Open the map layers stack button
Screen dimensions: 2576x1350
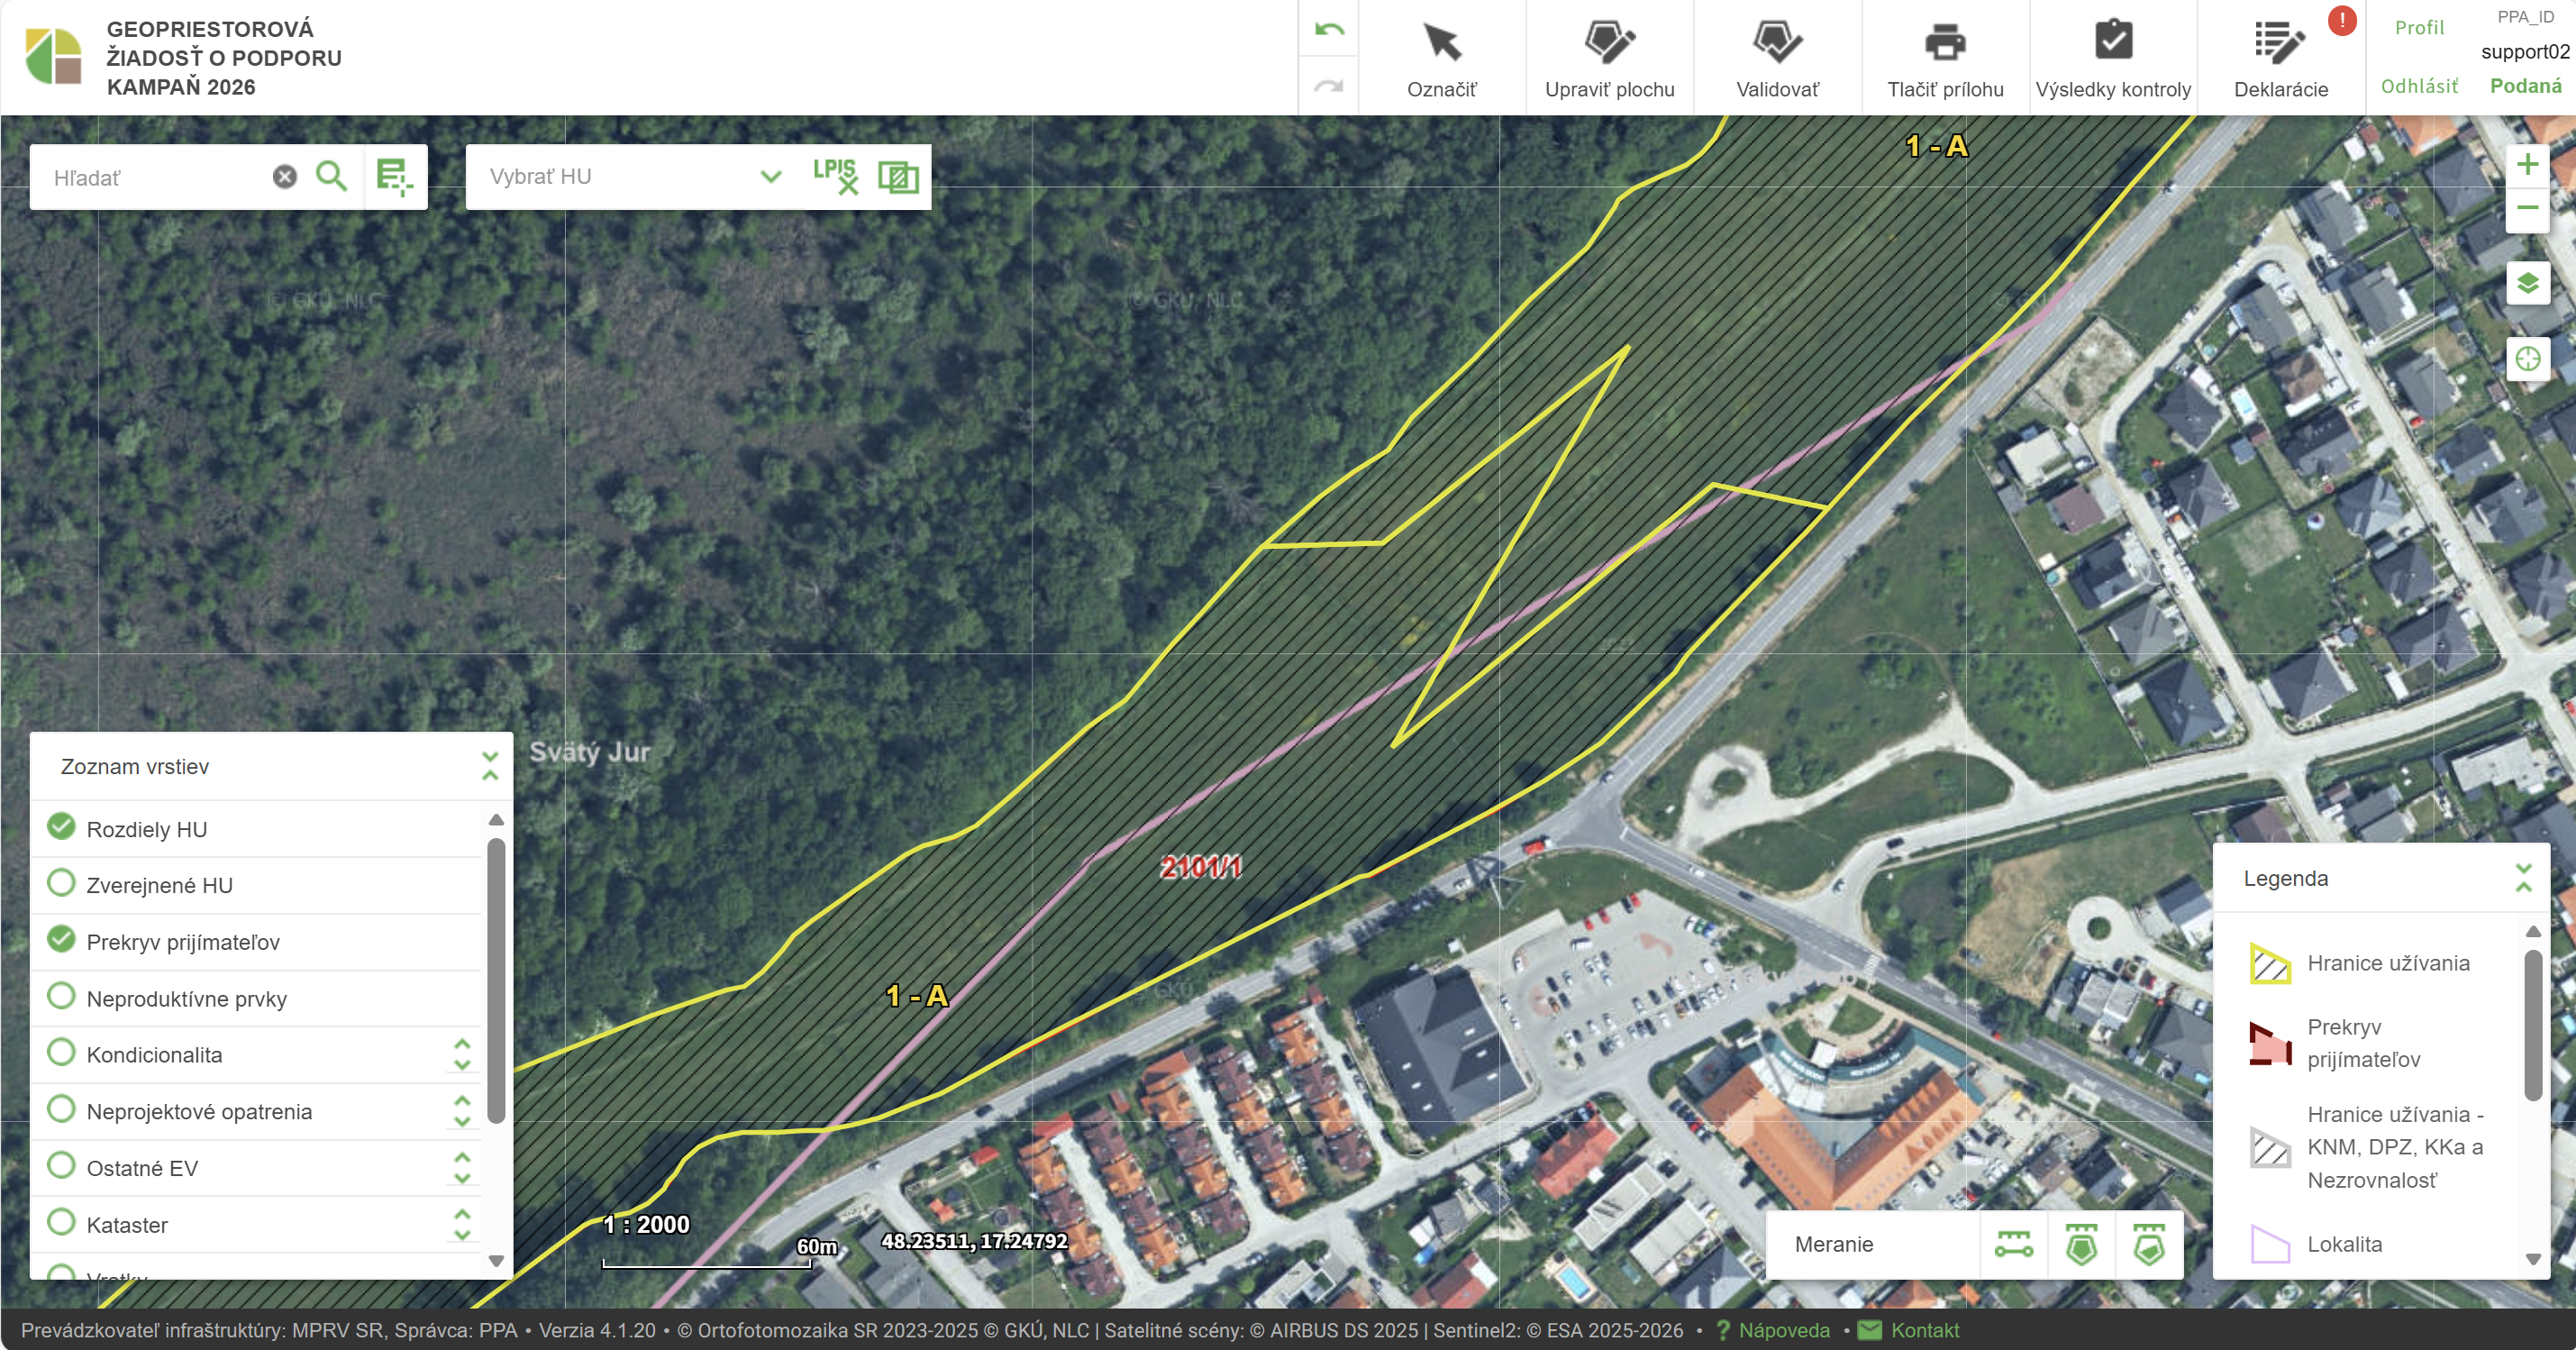click(2527, 284)
